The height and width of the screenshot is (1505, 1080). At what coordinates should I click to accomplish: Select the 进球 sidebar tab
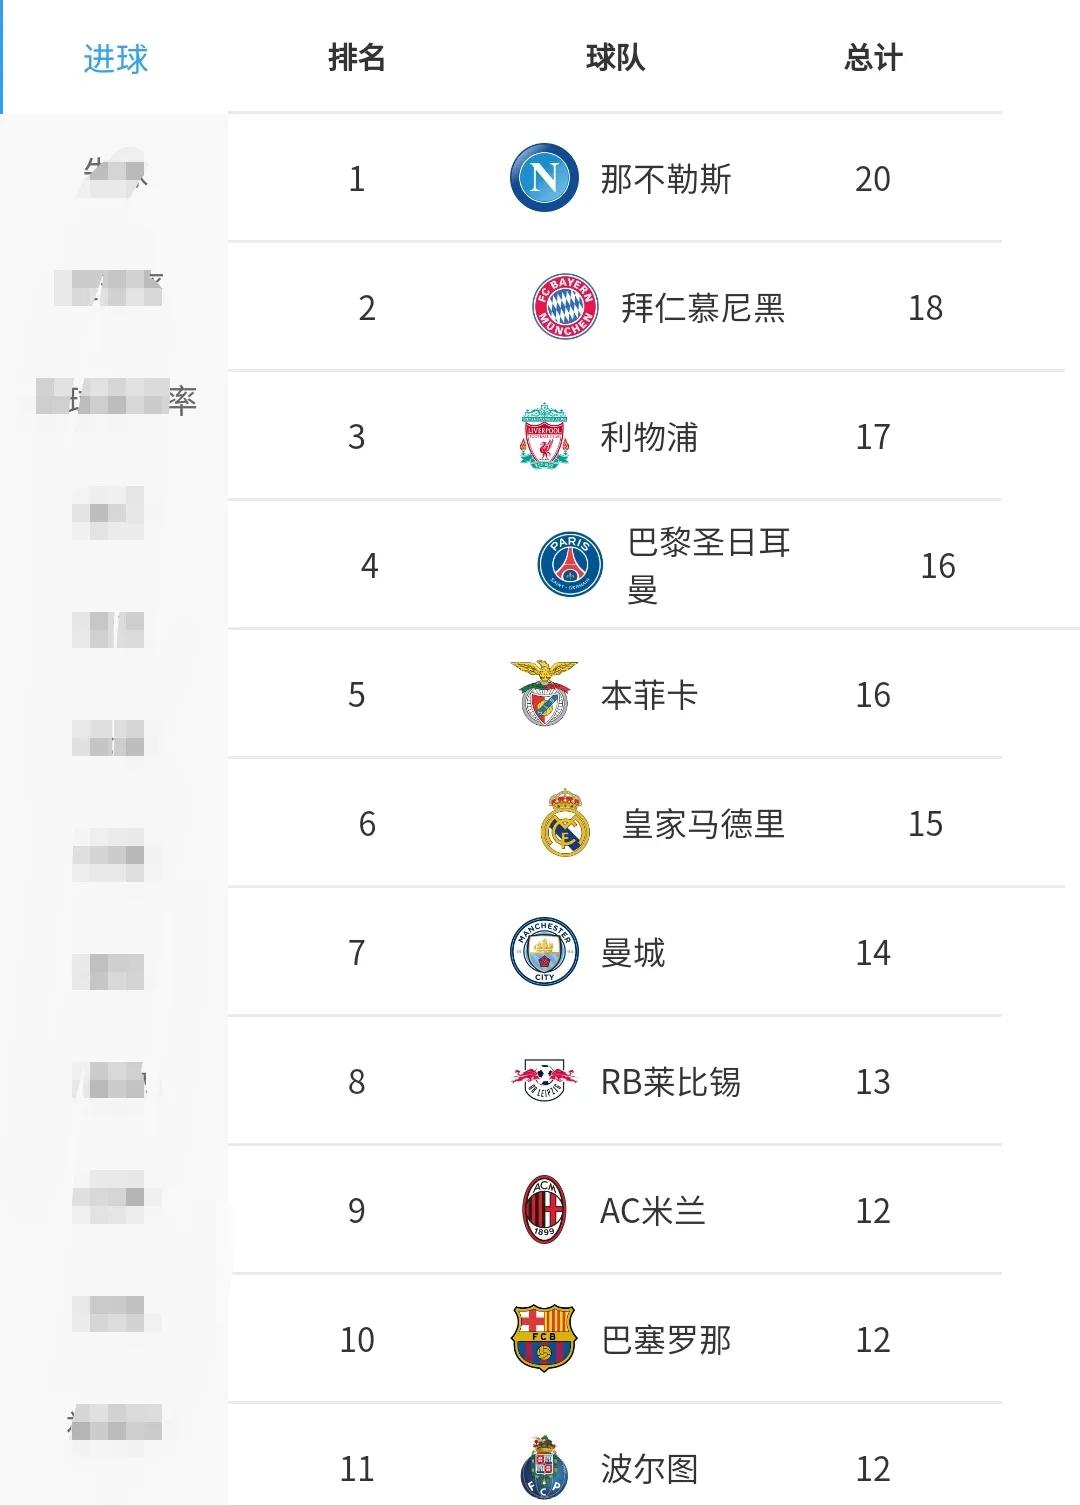(x=115, y=58)
